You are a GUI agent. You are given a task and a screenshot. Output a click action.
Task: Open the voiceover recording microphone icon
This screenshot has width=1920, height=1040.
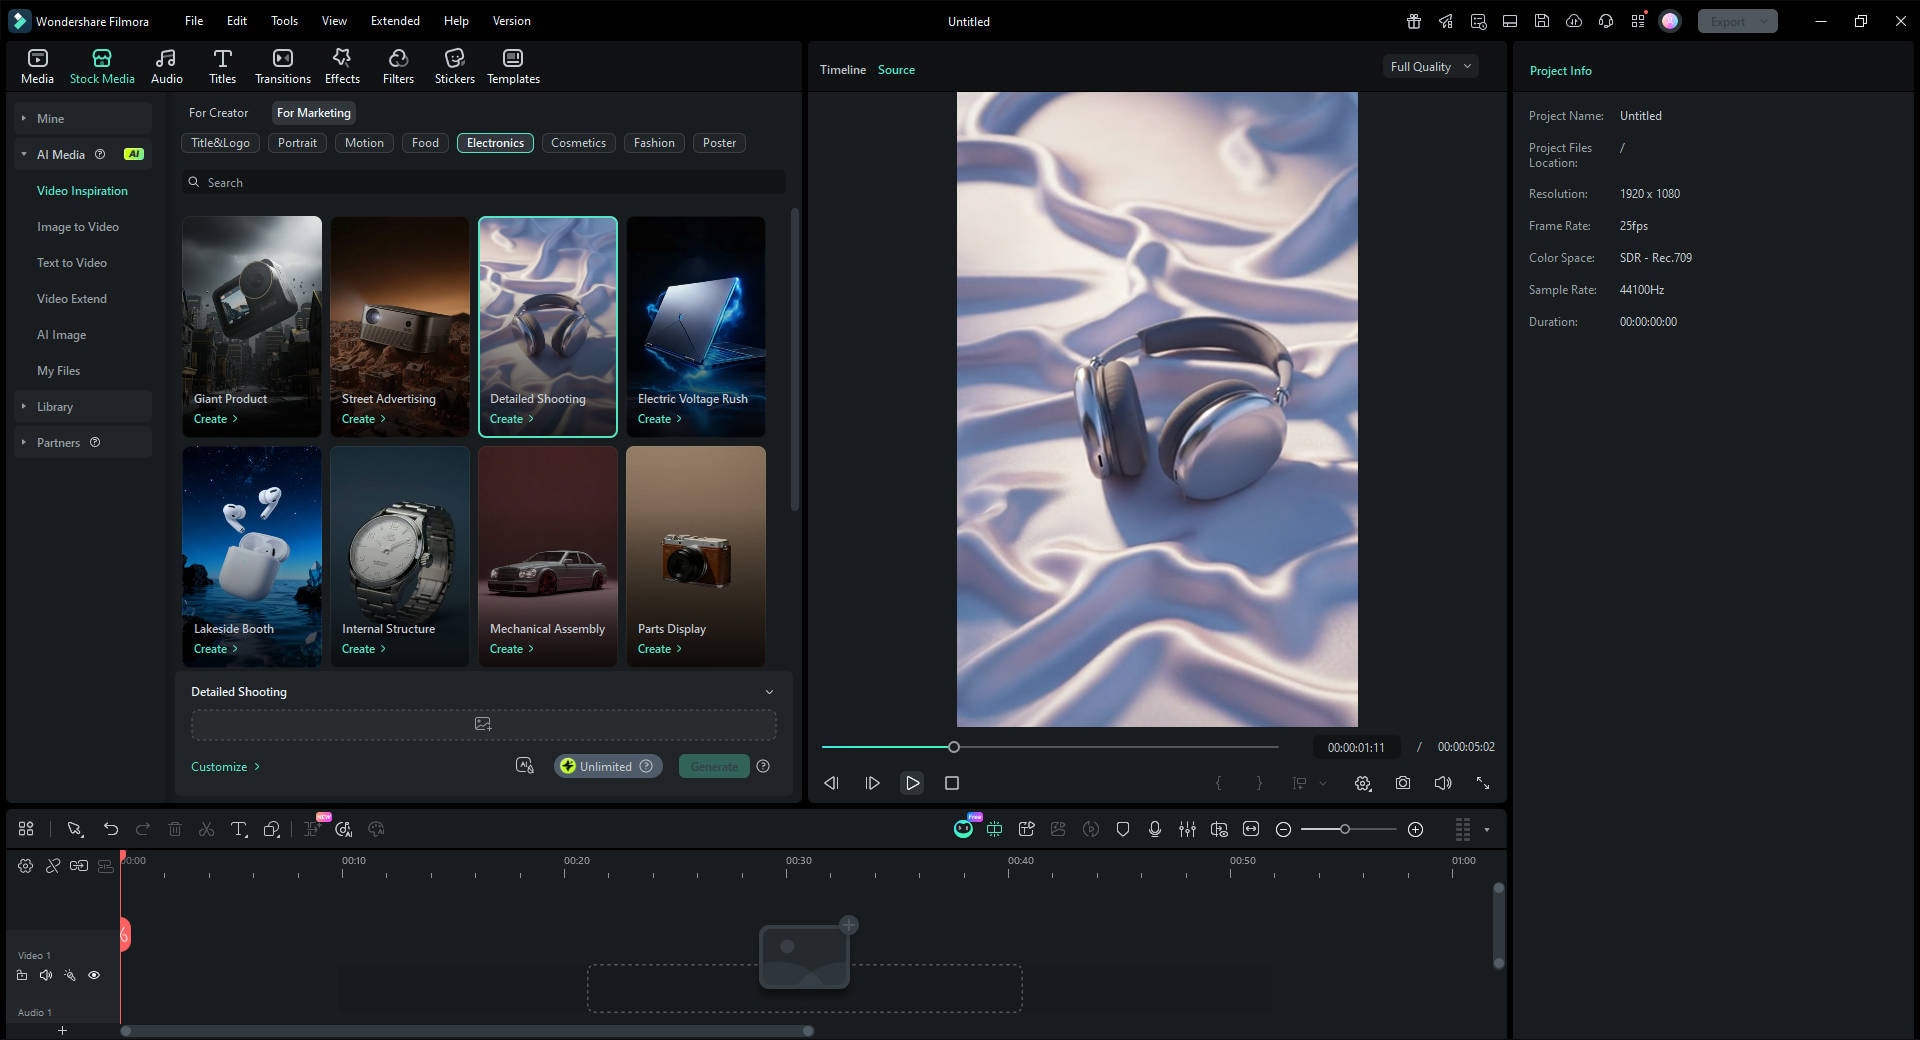[x=1155, y=829]
